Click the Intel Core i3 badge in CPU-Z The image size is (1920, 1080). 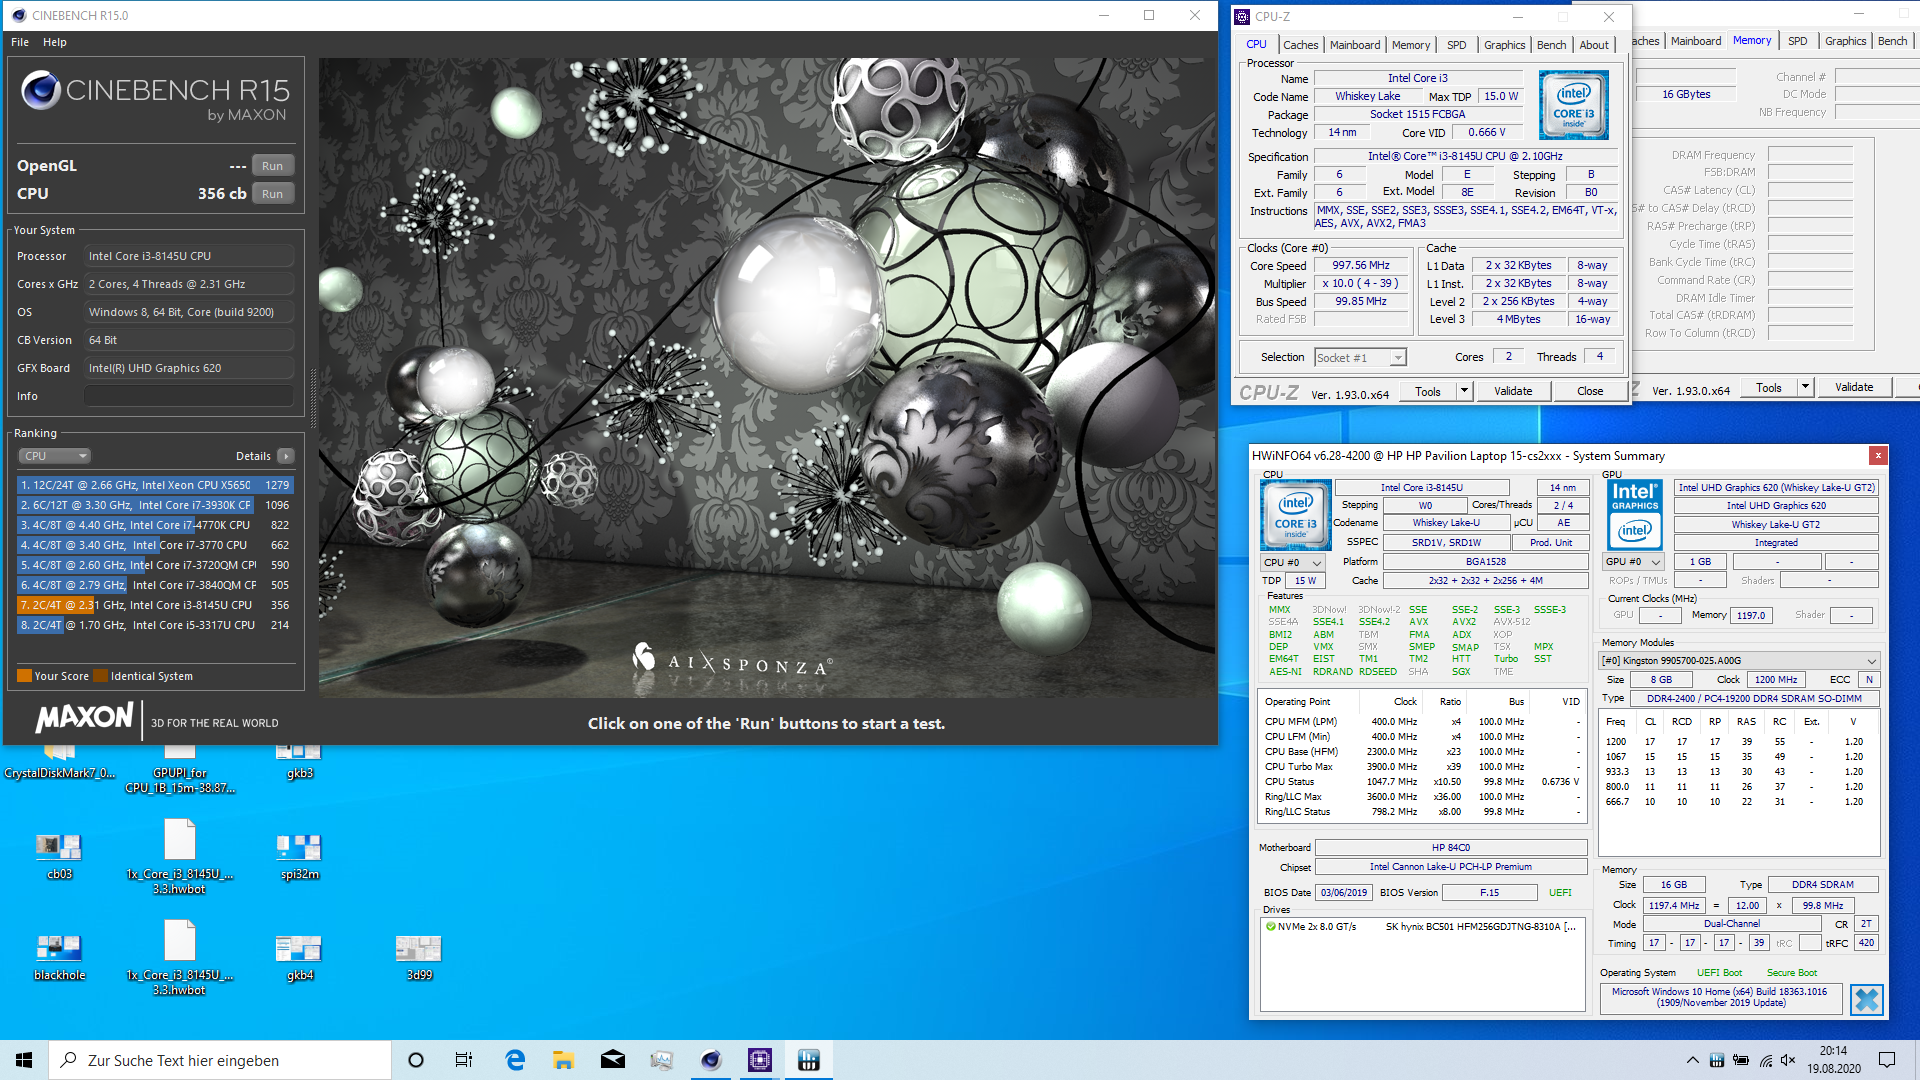1574,105
